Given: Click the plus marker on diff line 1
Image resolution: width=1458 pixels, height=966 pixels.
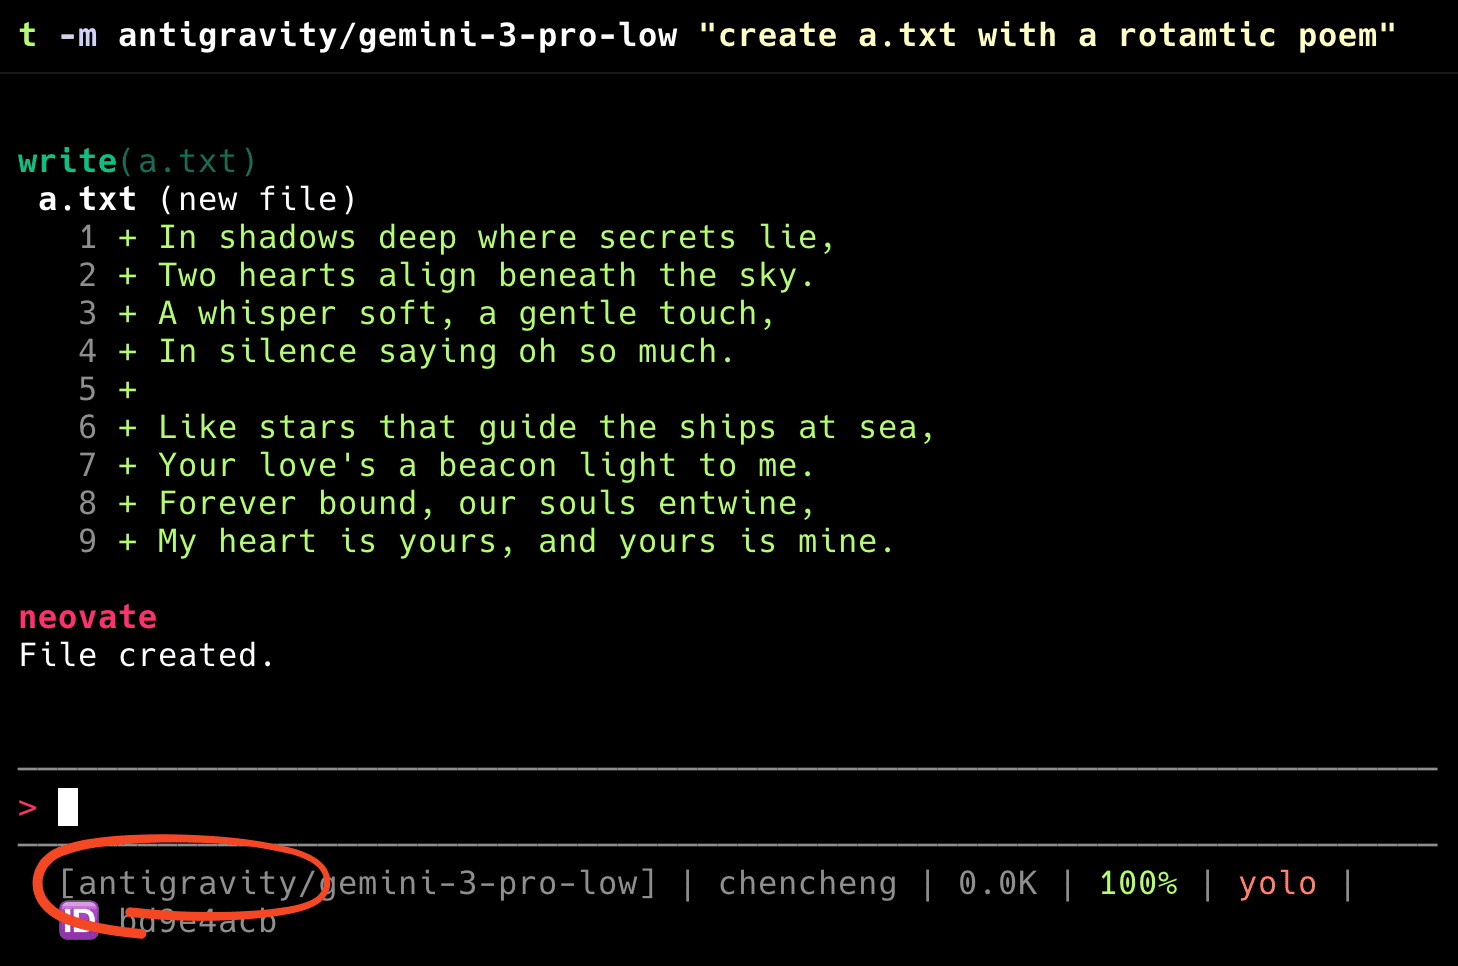Looking at the screenshot, I should (128, 238).
